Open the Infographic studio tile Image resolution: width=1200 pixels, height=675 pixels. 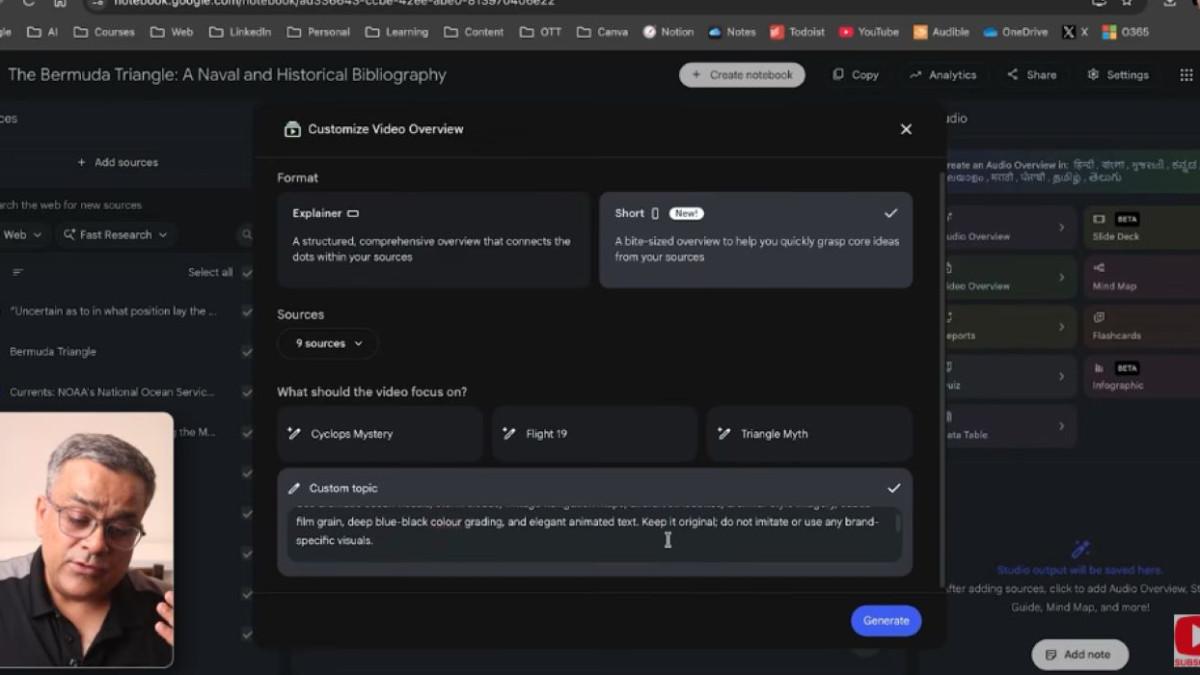coord(1141,376)
